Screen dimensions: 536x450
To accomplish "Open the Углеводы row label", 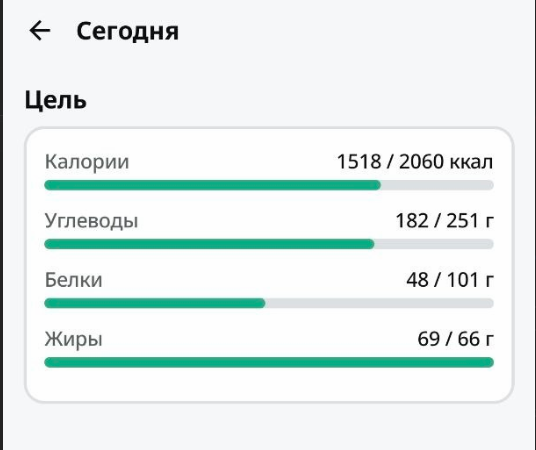I will tap(91, 221).
